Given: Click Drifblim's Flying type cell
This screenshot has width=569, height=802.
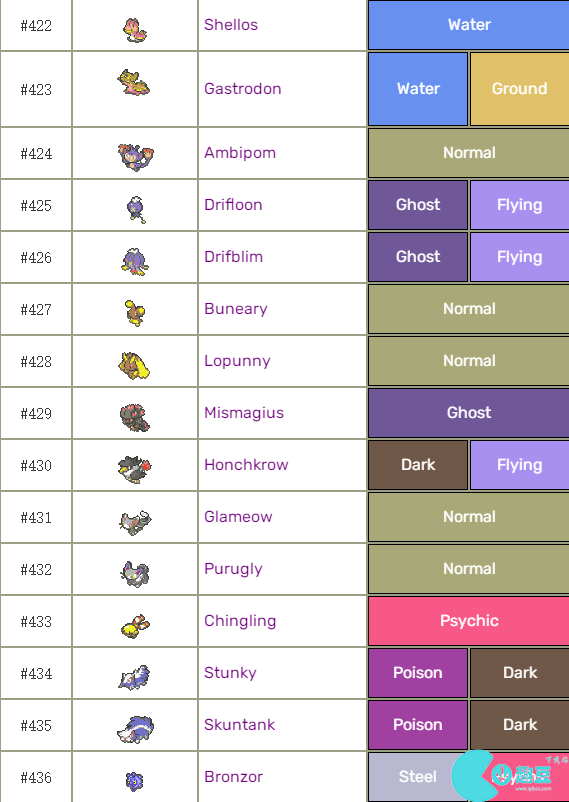Looking at the screenshot, I should (x=519, y=257).
